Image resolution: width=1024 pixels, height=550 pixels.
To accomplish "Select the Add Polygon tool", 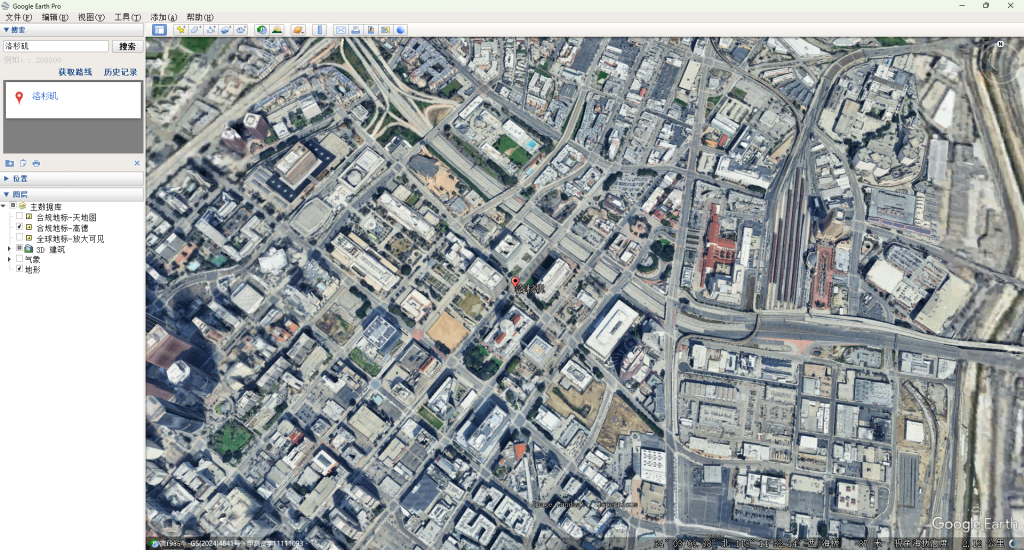I will (x=196, y=30).
